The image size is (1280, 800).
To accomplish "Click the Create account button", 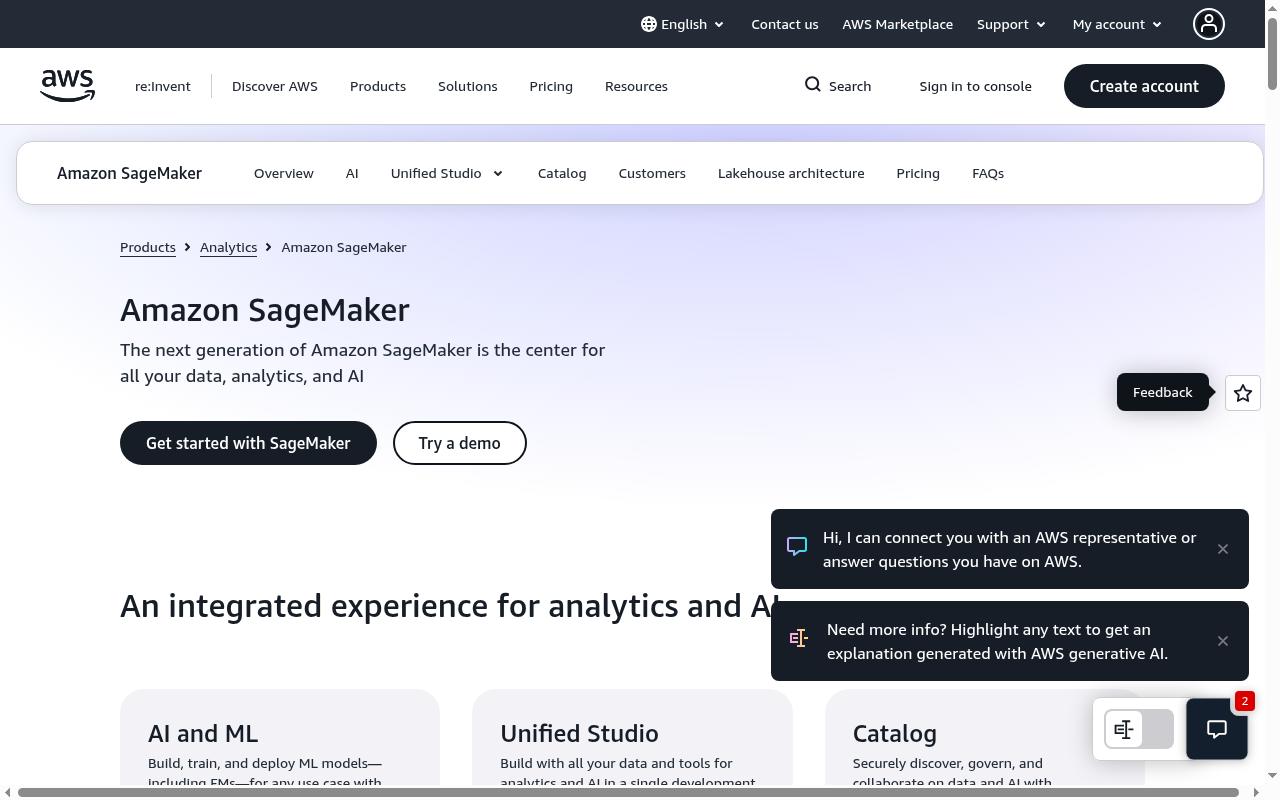I will (x=1144, y=86).
